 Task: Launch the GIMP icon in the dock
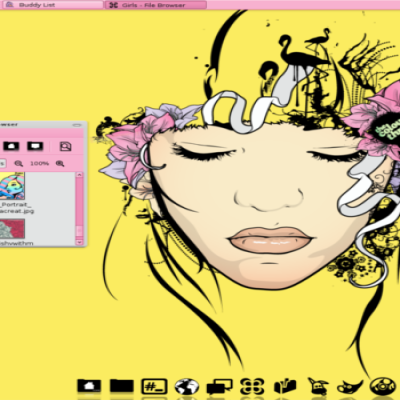(x=350, y=387)
